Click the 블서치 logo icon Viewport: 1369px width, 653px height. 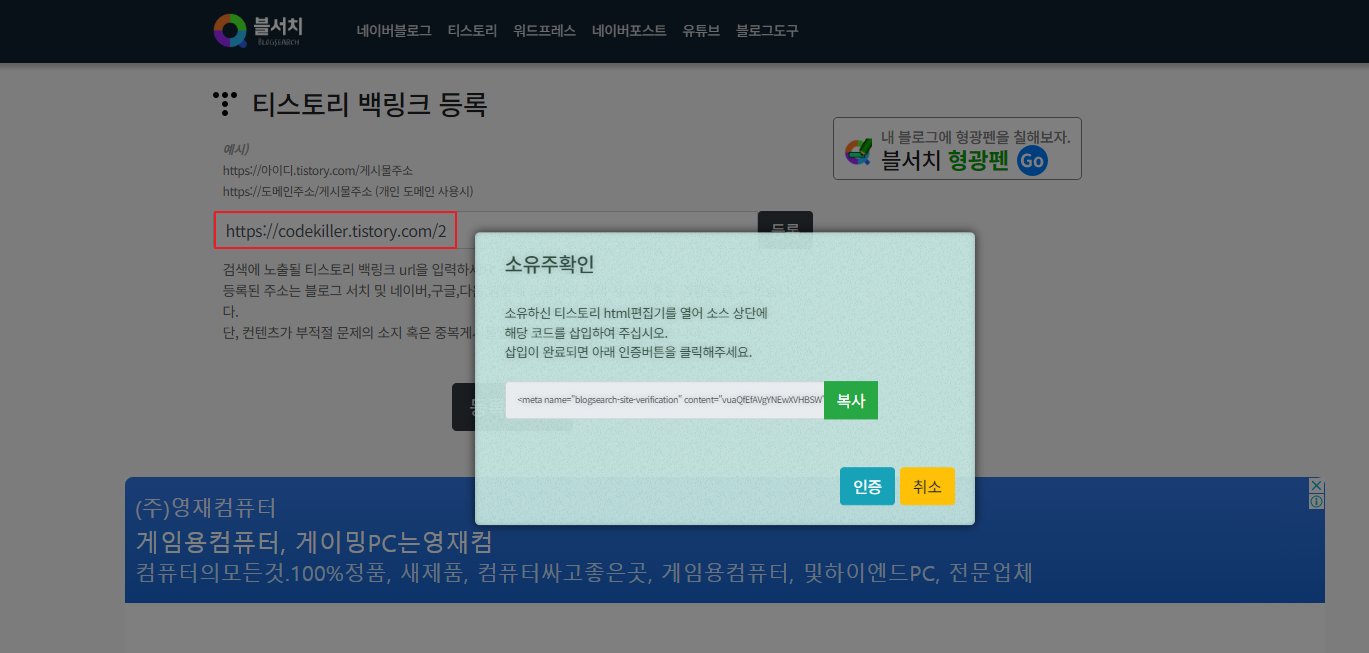coord(232,30)
